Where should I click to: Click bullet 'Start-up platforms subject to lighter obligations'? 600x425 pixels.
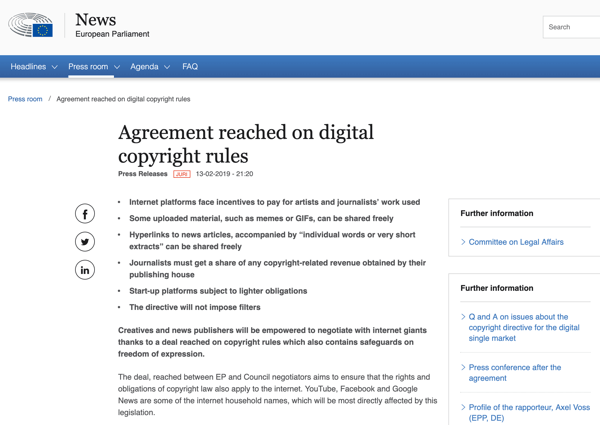(x=218, y=291)
